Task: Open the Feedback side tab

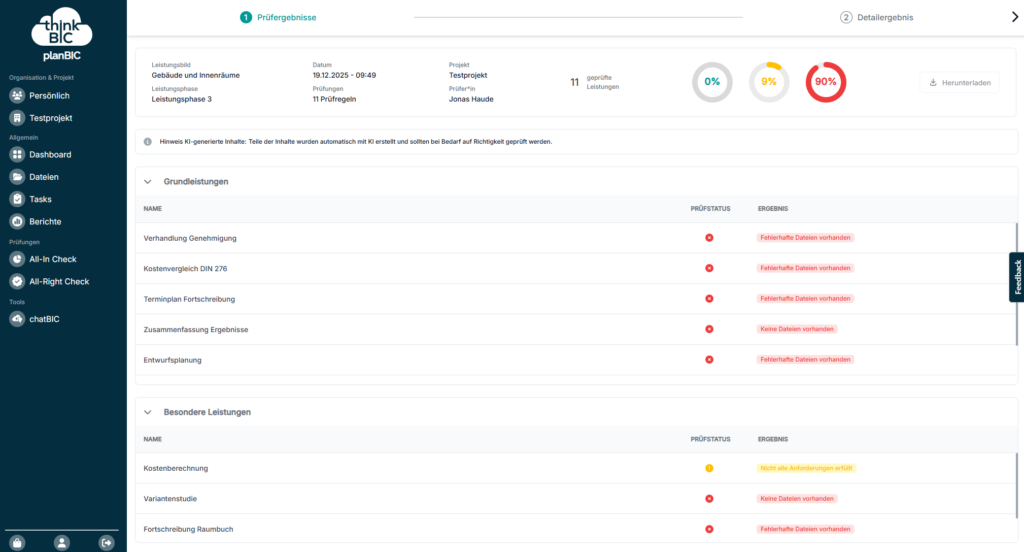Action: pyautogui.click(x=1016, y=277)
